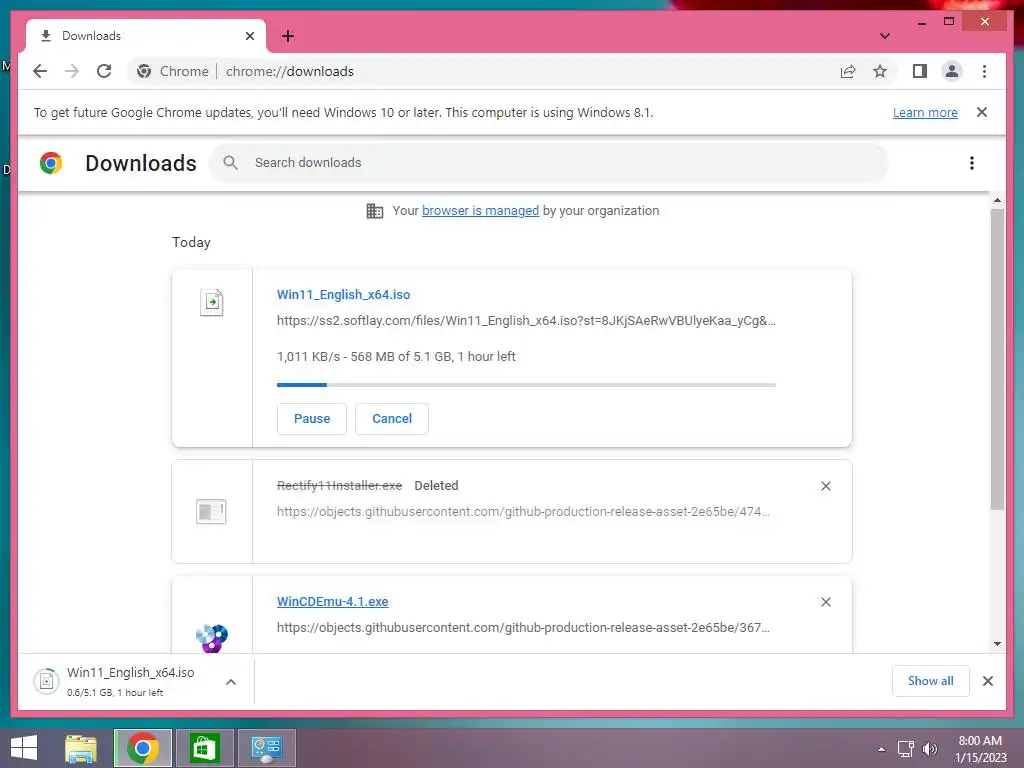1024x768 pixels.
Task: Click the Today date heading
Action: click(191, 242)
